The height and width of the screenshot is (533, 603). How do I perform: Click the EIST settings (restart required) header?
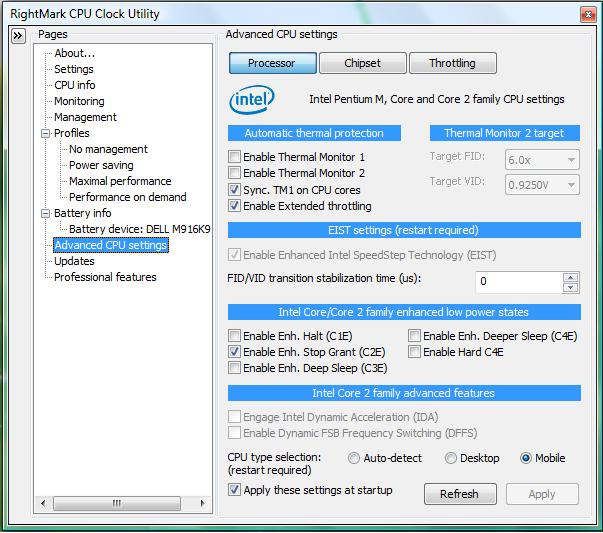[404, 230]
